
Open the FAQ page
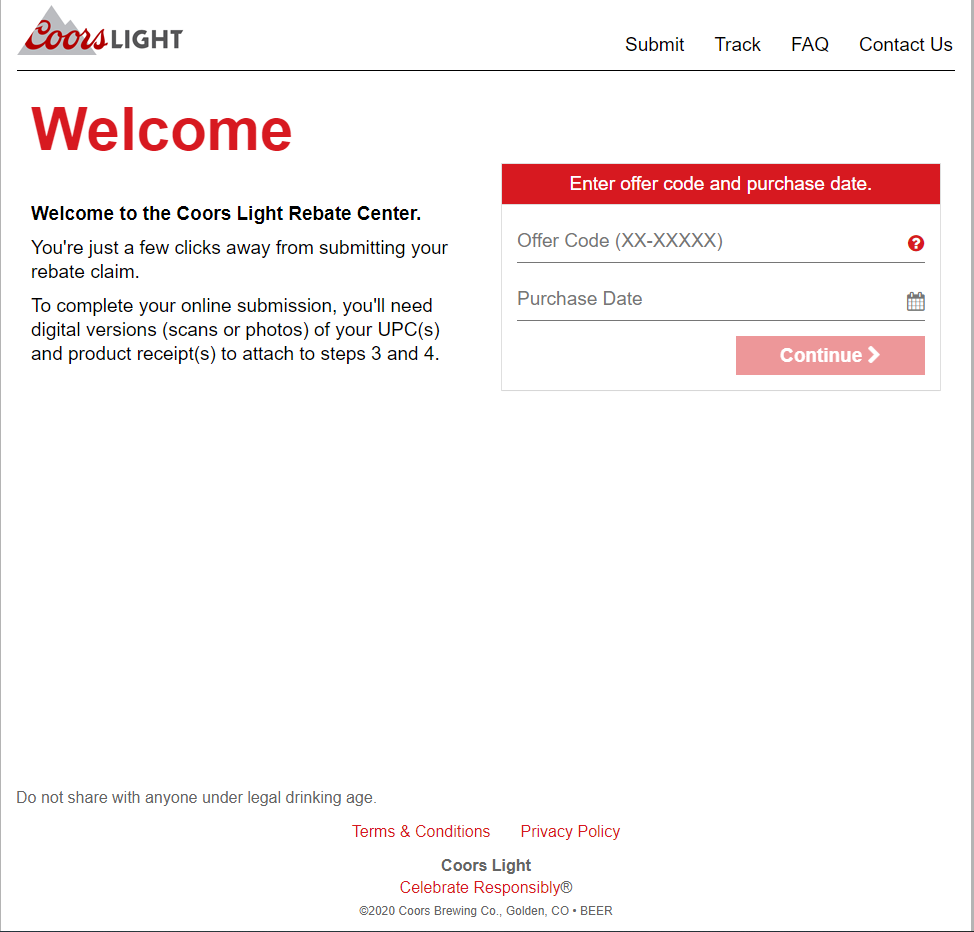[809, 45]
